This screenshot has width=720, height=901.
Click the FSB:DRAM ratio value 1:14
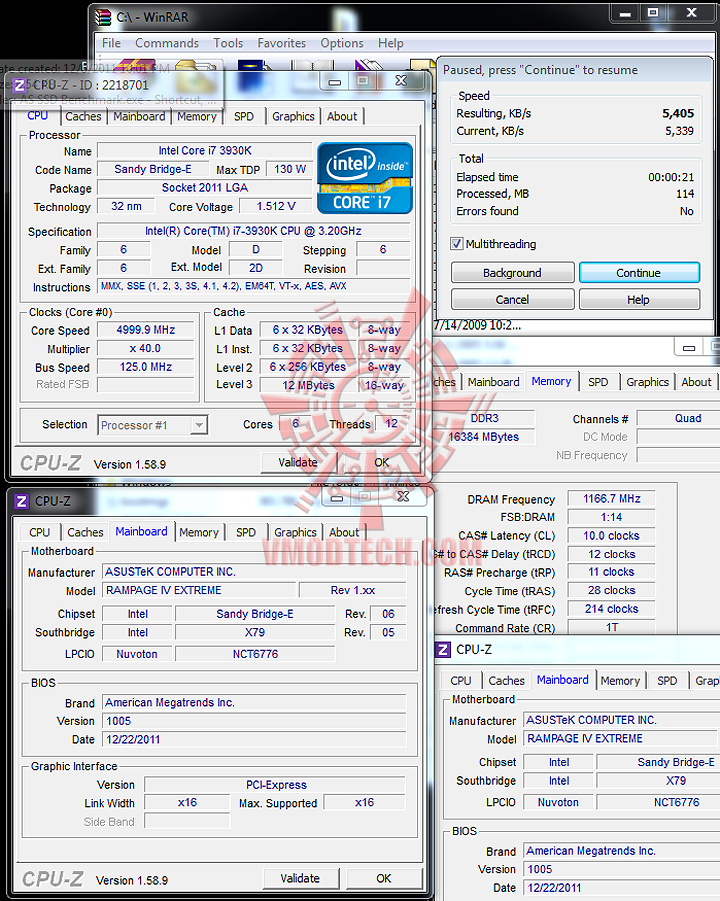[612, 517]
